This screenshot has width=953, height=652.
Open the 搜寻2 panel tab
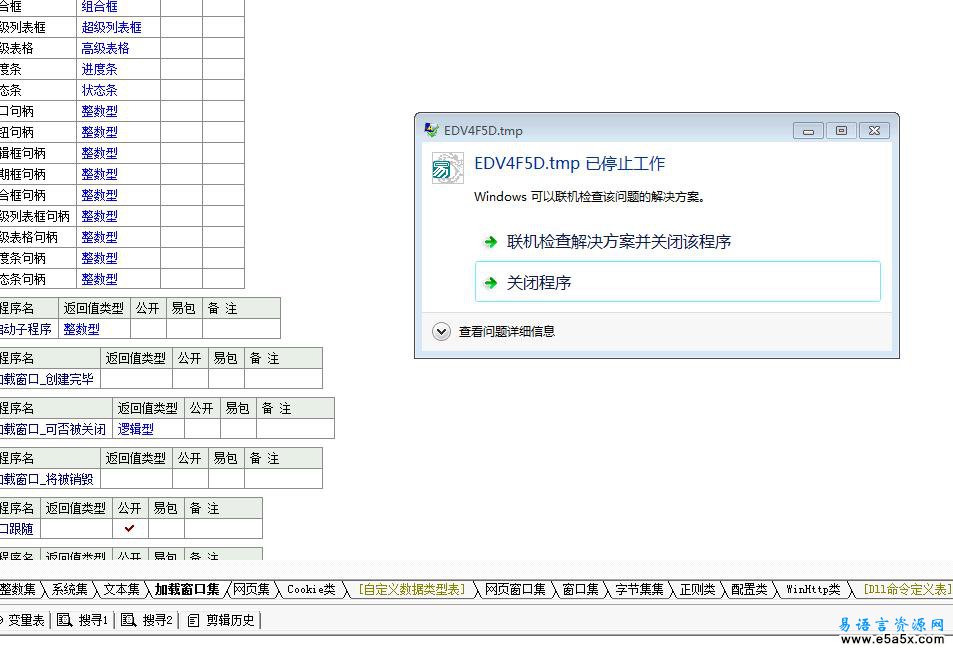pyautogui.click(x=146, y=620)
